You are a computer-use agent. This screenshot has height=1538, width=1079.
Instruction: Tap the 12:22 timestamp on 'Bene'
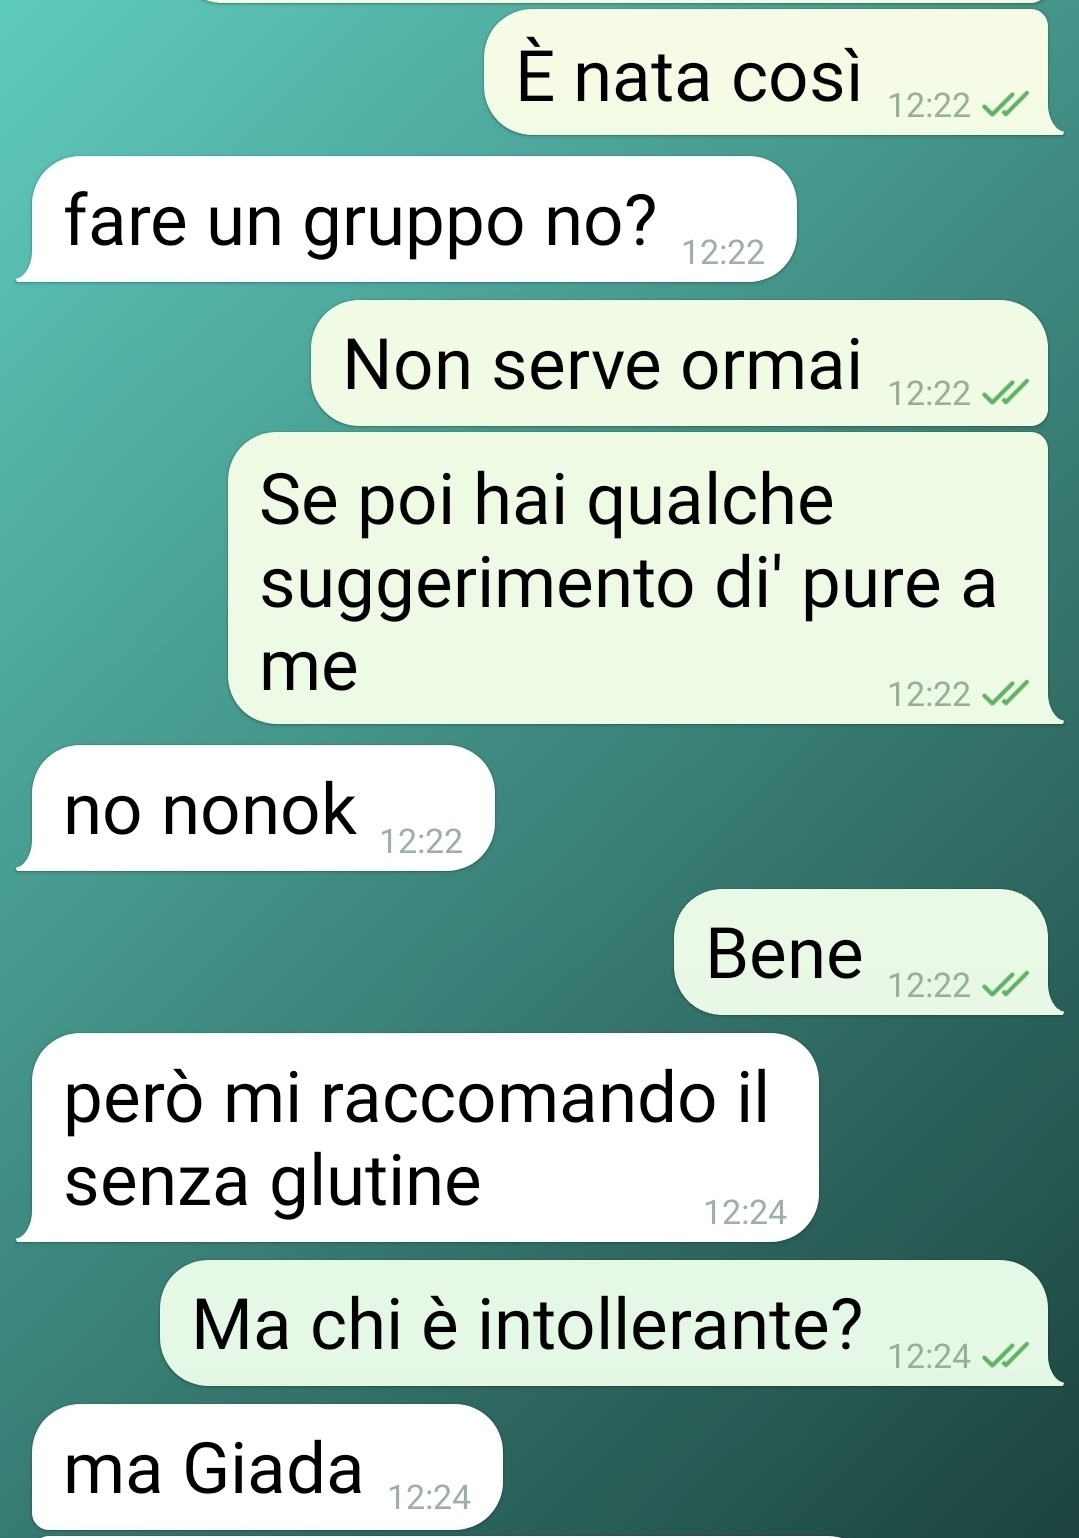pyautogui.click(x=929, y=985)
